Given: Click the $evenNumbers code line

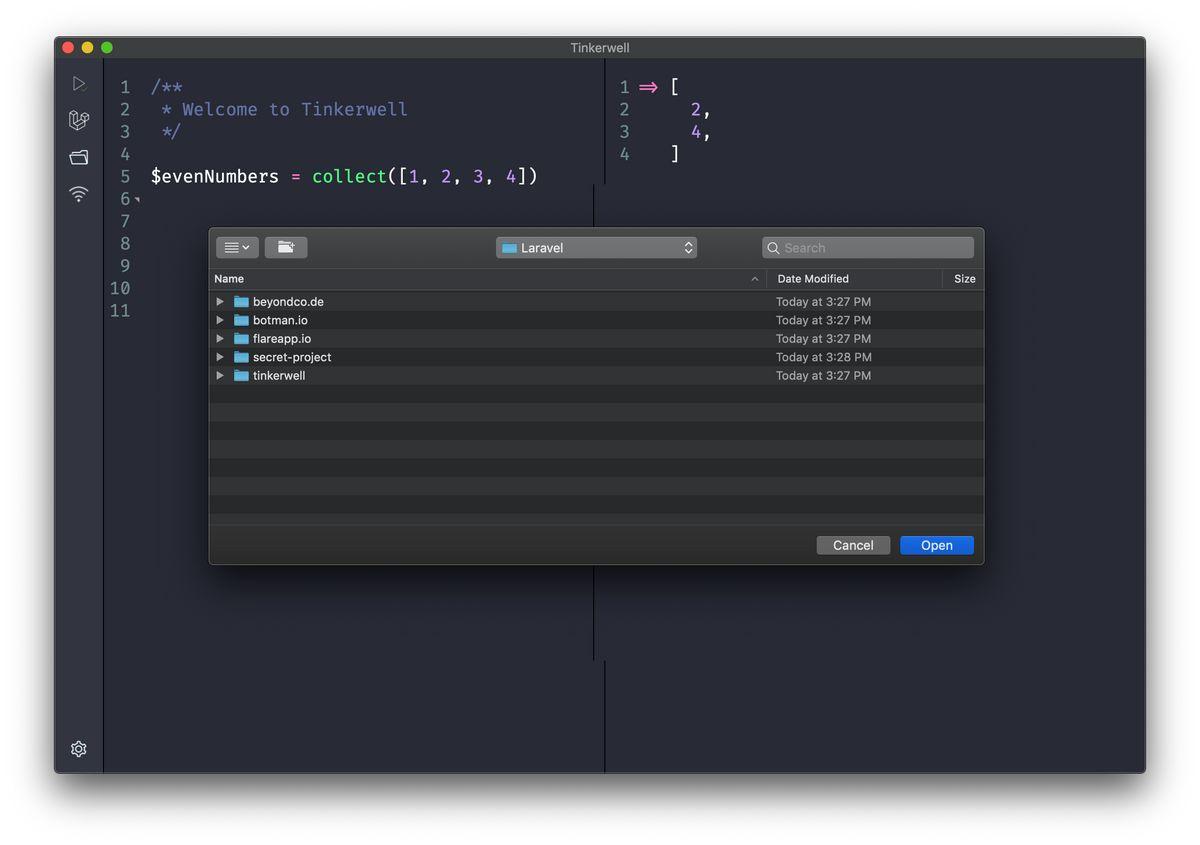Looking at the screenshot, I should (344, 176).
